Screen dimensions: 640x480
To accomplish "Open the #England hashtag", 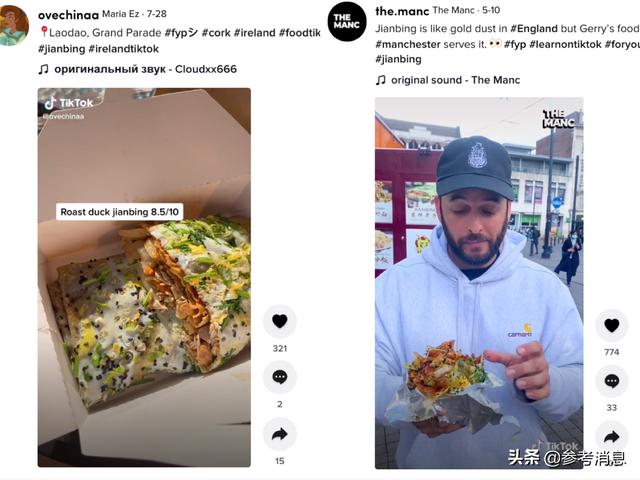I will (x=534, y=29).
